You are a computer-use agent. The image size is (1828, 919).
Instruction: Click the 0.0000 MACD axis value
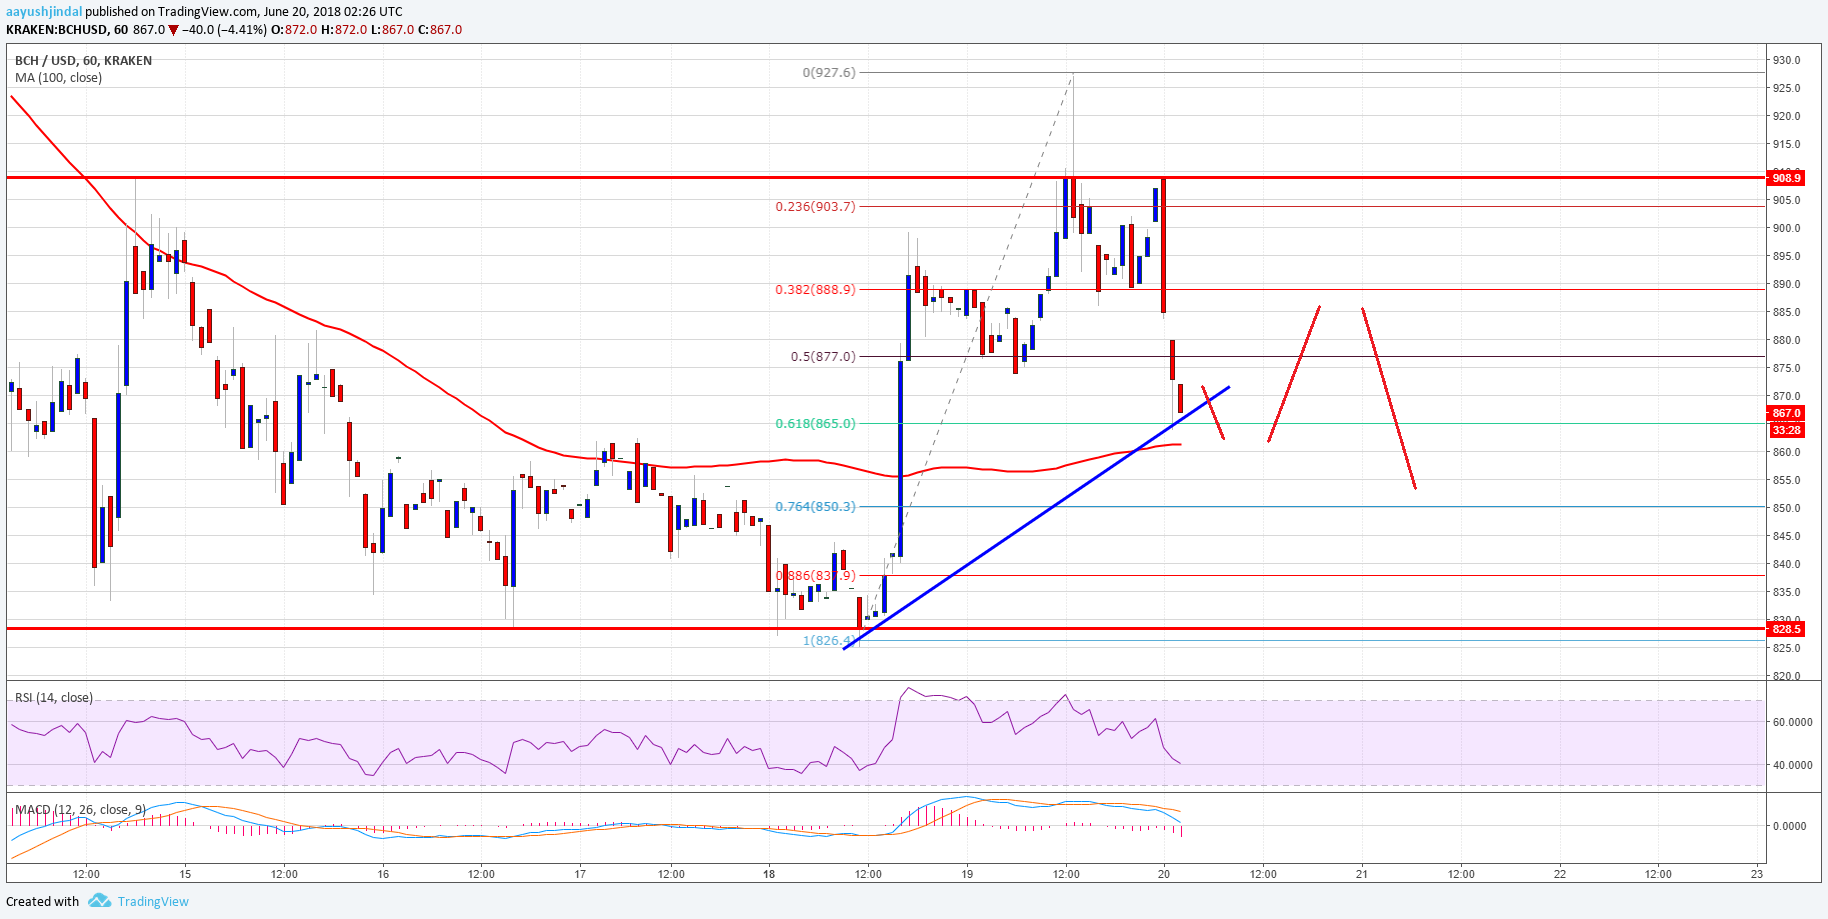(x=1789, y=826)
